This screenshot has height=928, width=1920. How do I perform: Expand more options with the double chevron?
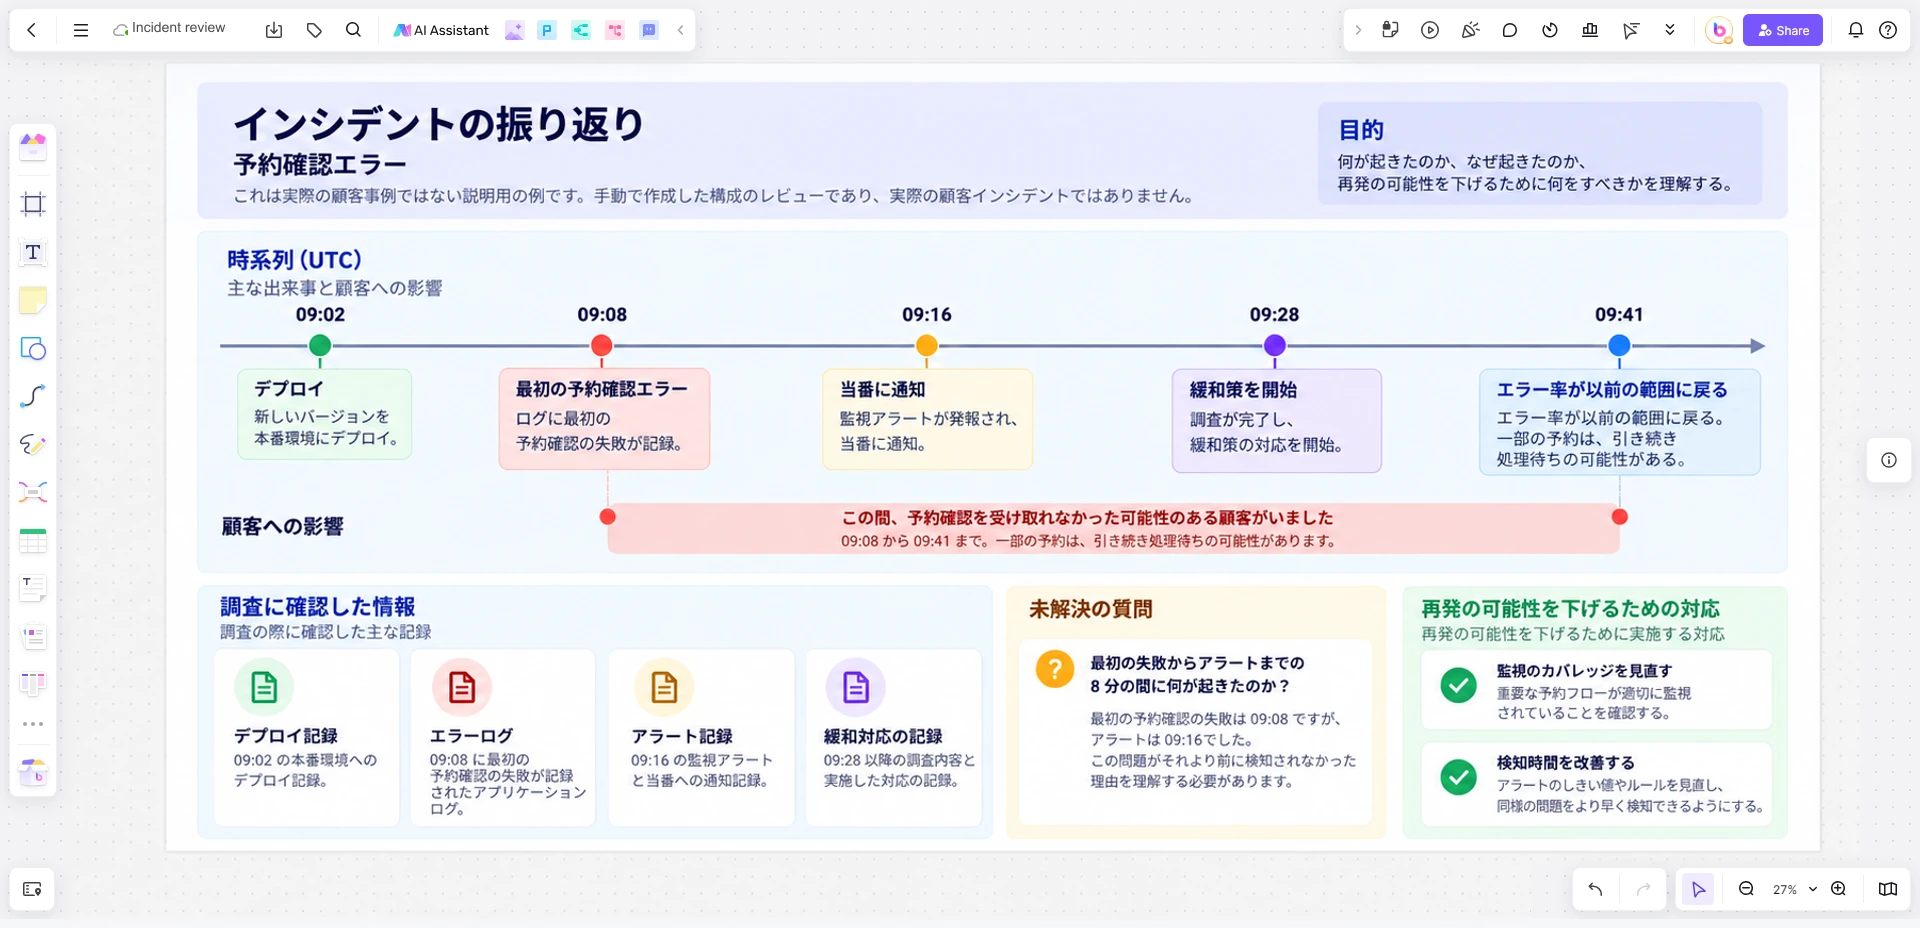coord(1670,30)
